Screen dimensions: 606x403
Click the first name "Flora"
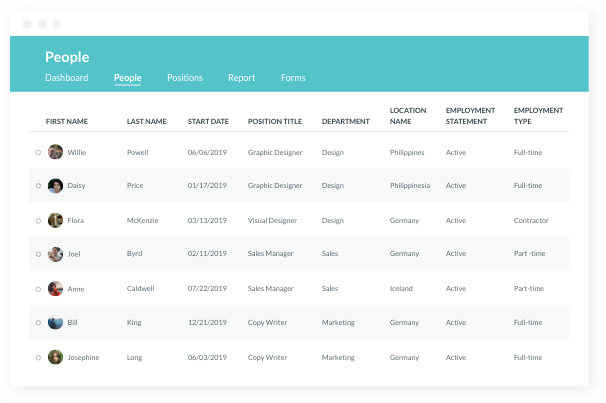(x=75, y=221)
